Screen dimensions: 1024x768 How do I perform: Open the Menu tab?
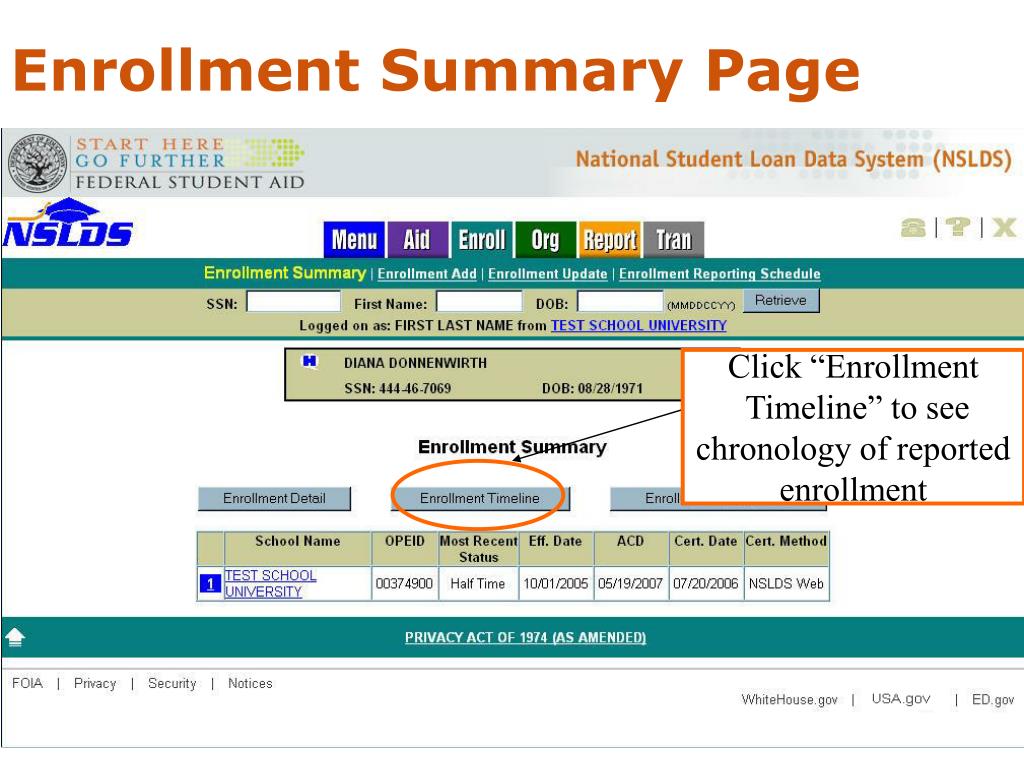(x=355, y=240)
